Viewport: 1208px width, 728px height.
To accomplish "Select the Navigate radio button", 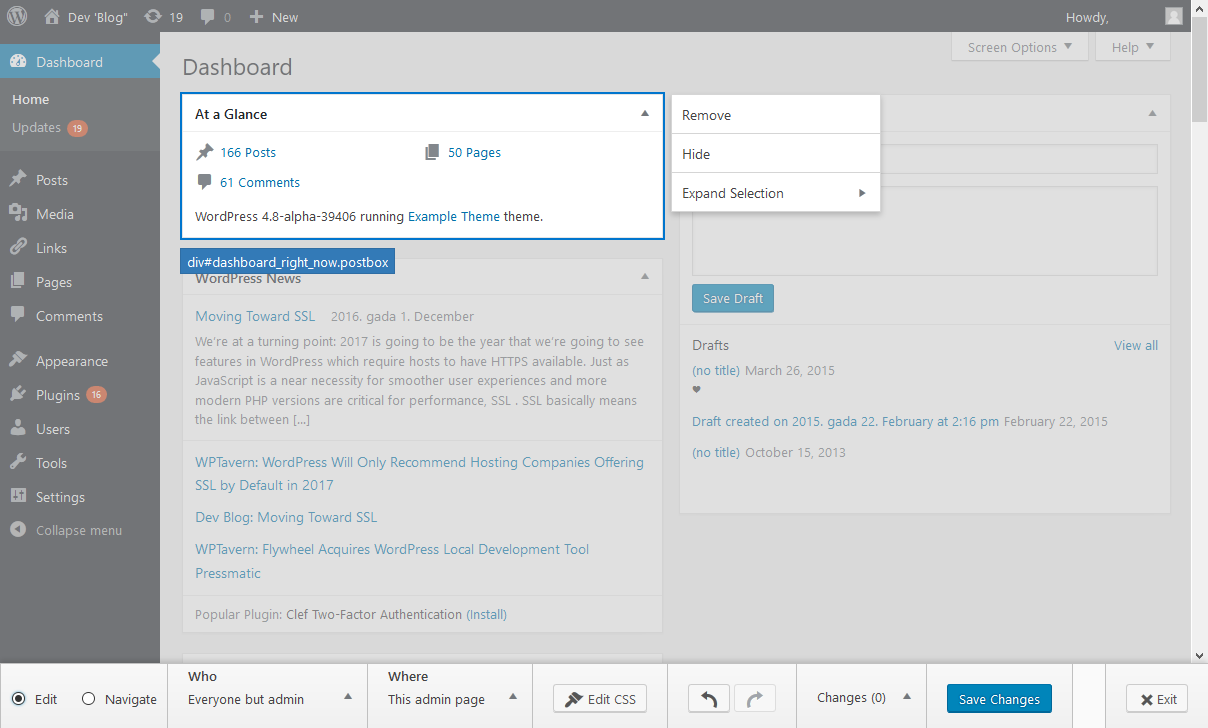I will (88, 699).
